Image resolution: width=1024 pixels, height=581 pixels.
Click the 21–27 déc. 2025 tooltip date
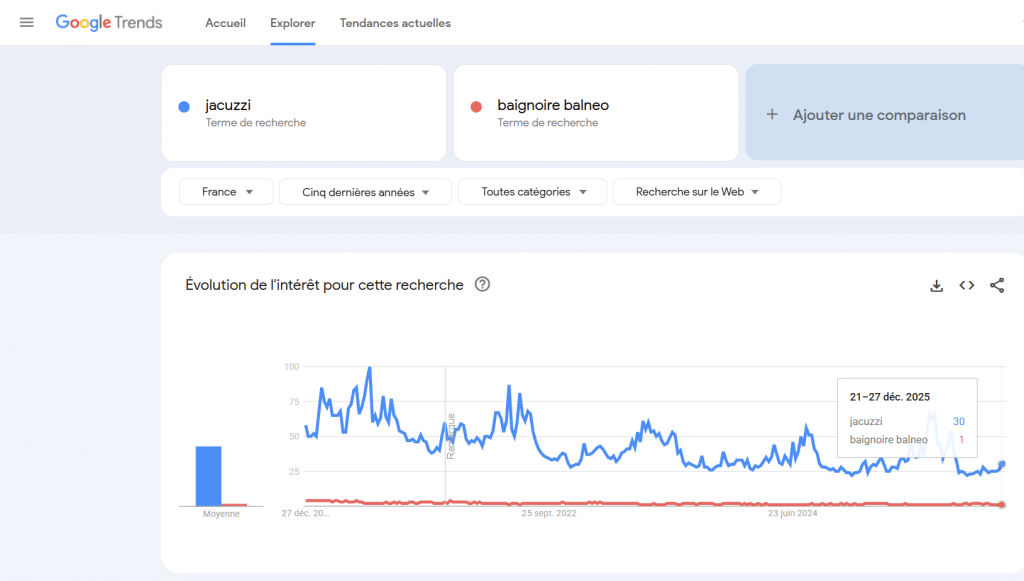[889, 397]
